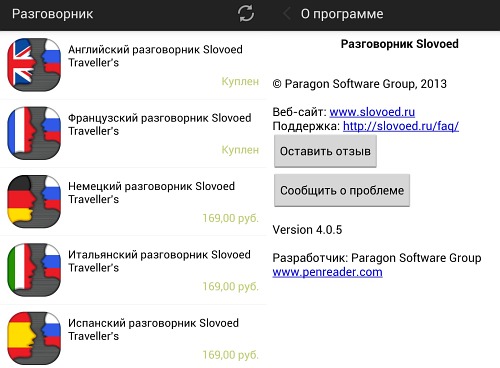
Task: Open the German phrasebook flag icon
Action: pyautogui.click(x=34, y=201)
